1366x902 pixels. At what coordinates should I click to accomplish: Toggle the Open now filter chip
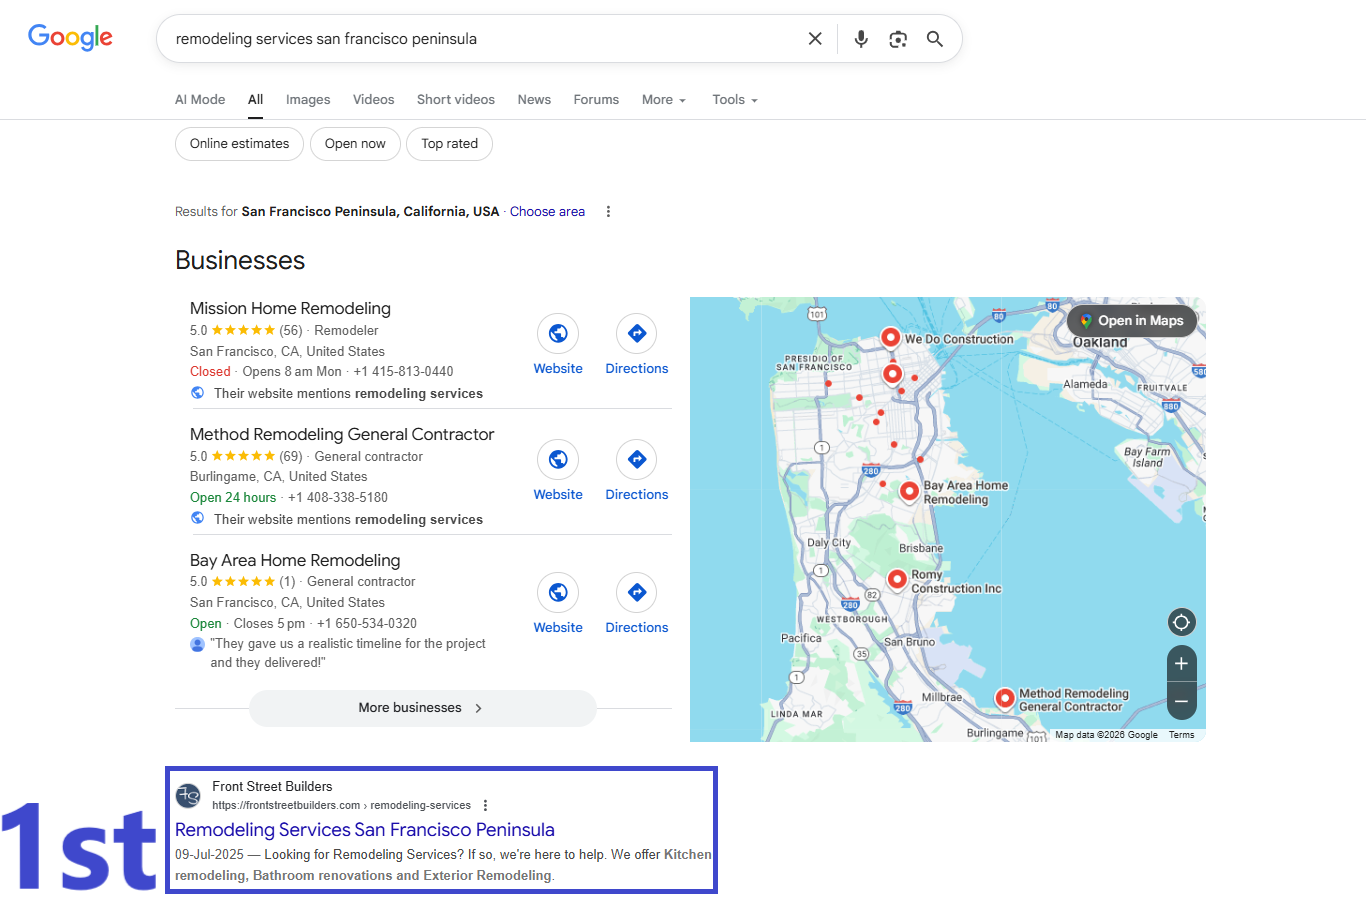[355, 144]
